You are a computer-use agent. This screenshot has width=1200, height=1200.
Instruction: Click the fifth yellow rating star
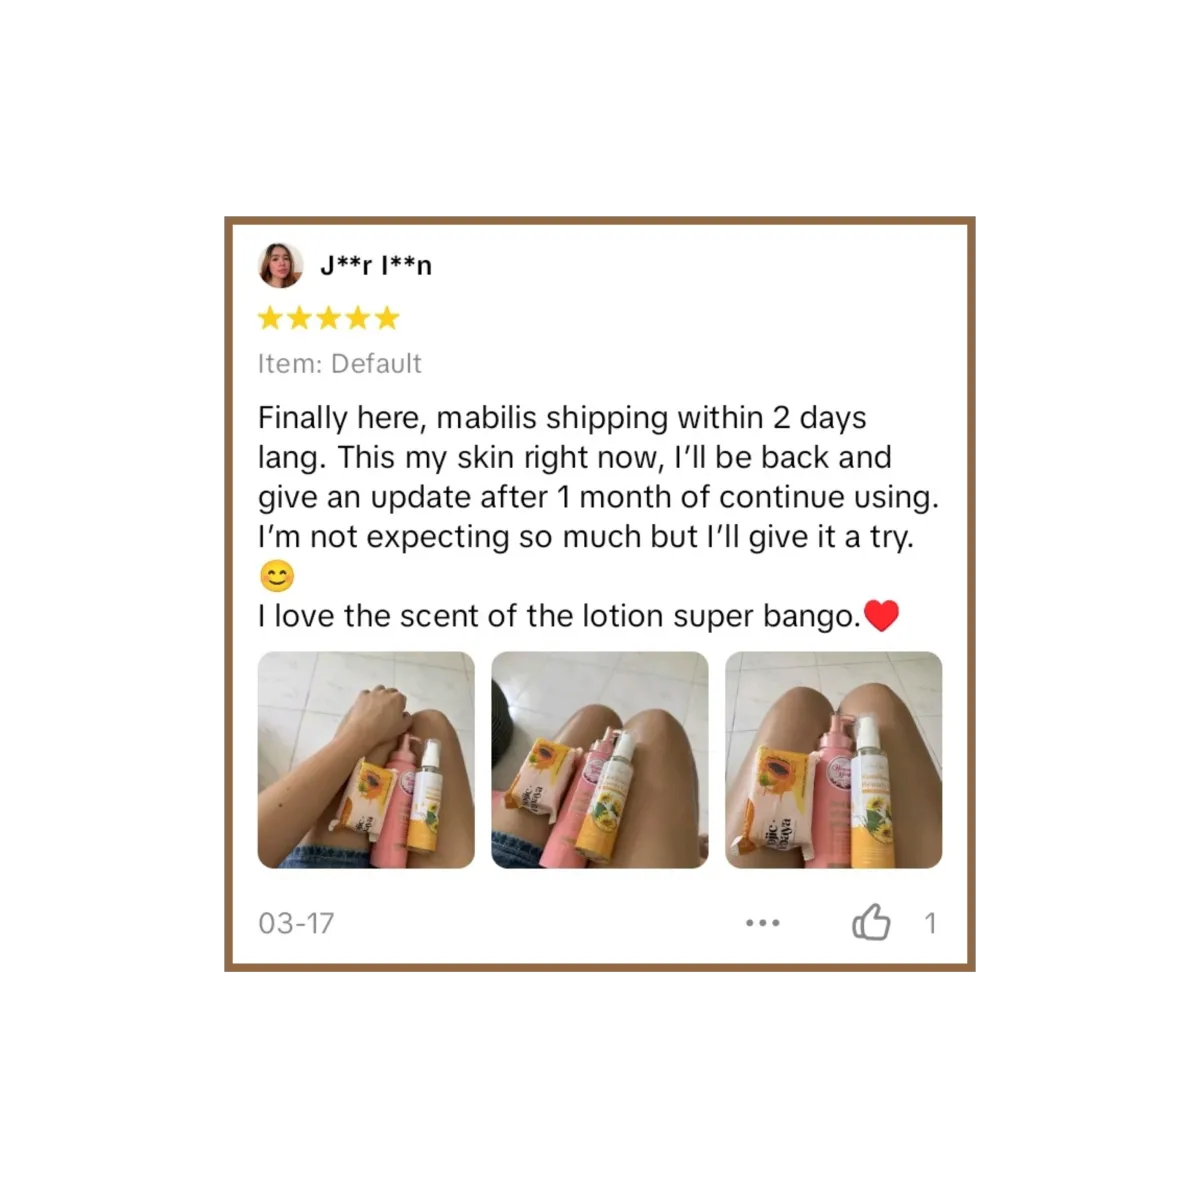[x=387, y=319]
